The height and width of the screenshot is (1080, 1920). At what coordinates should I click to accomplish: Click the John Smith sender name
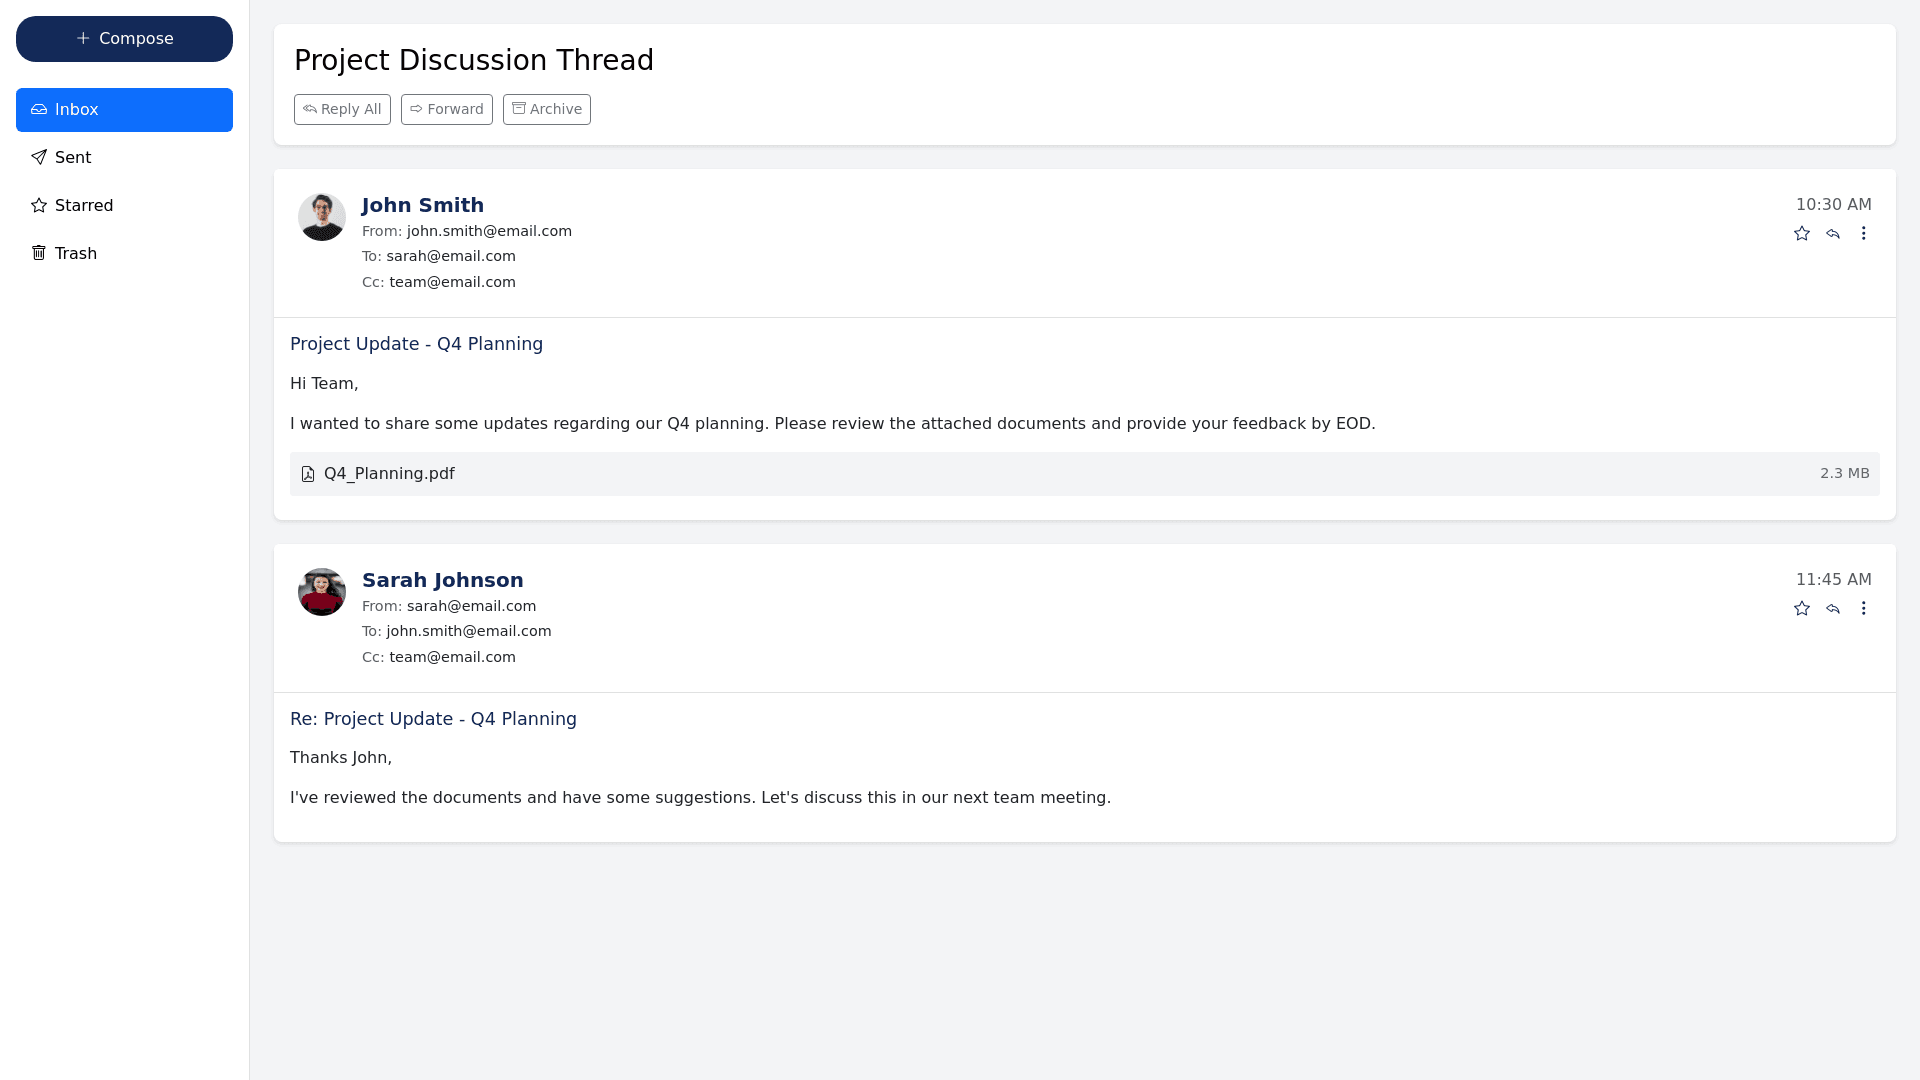[x=422, y=205]
